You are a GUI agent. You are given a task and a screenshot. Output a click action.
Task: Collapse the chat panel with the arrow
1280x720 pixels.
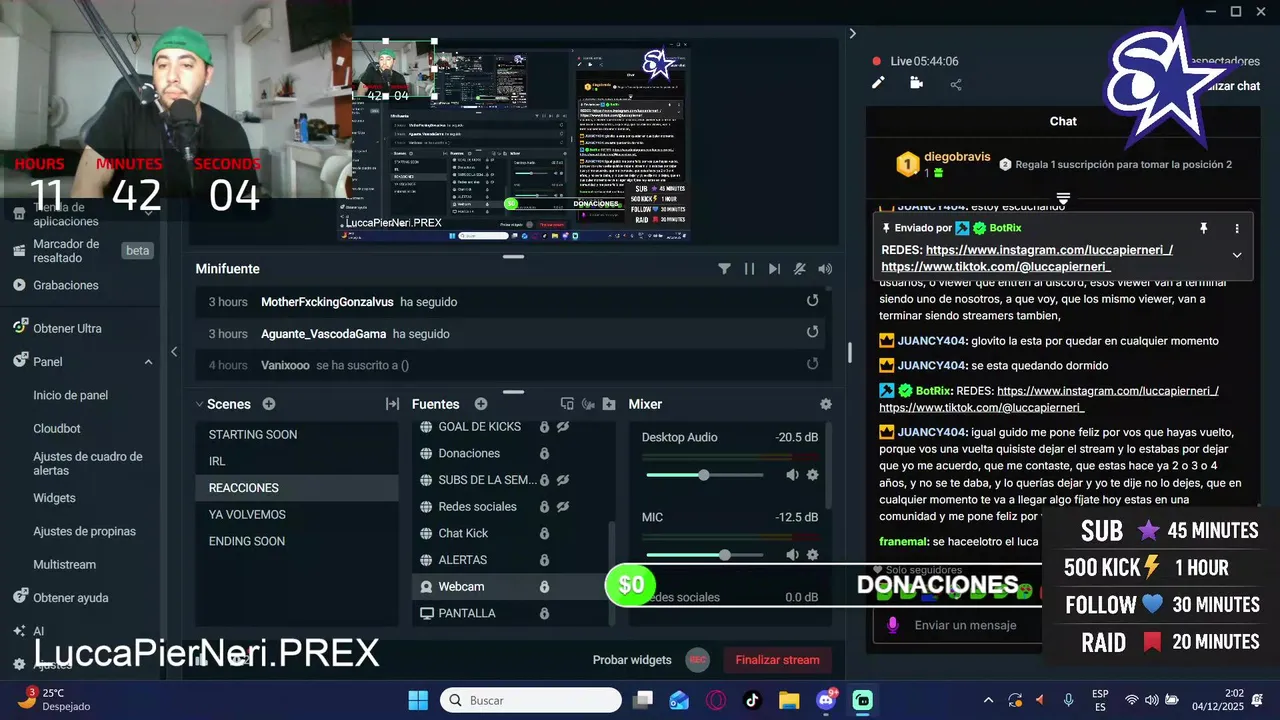(852, 33)
